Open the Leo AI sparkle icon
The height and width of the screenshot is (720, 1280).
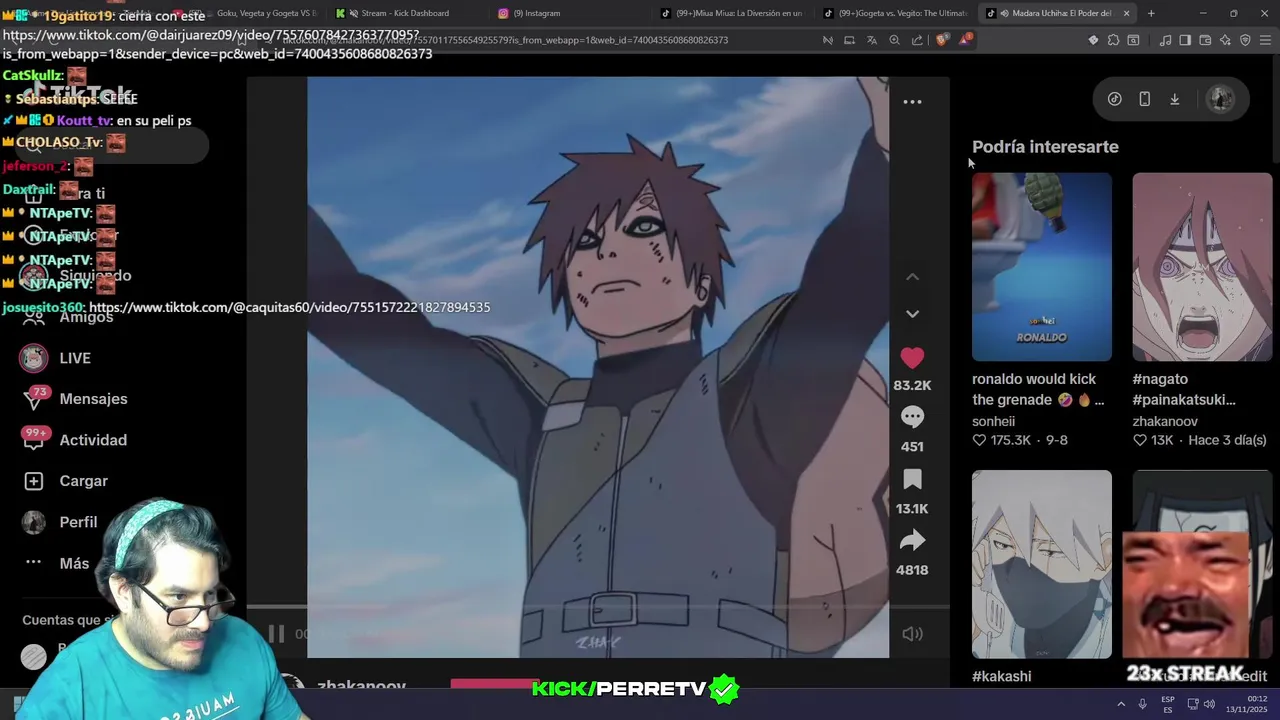coord(1225,40)
